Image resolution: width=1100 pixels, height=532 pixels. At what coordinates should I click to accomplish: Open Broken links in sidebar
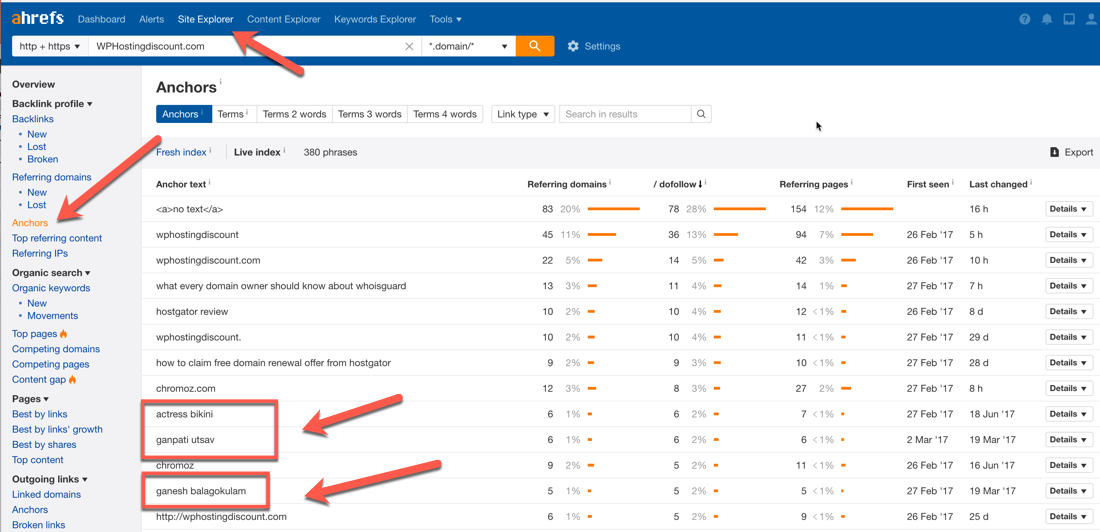coord(39,525)
